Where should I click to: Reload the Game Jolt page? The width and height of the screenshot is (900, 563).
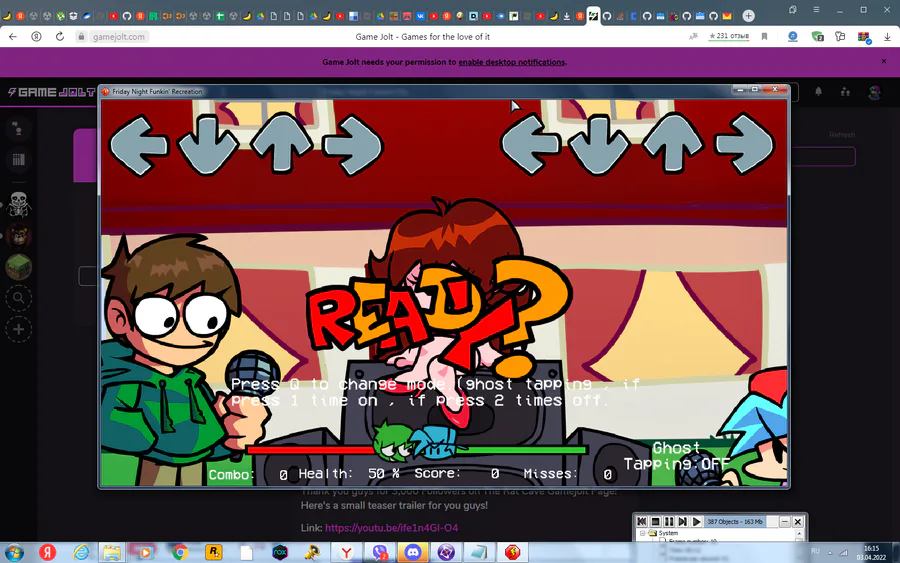click(60, 36)
